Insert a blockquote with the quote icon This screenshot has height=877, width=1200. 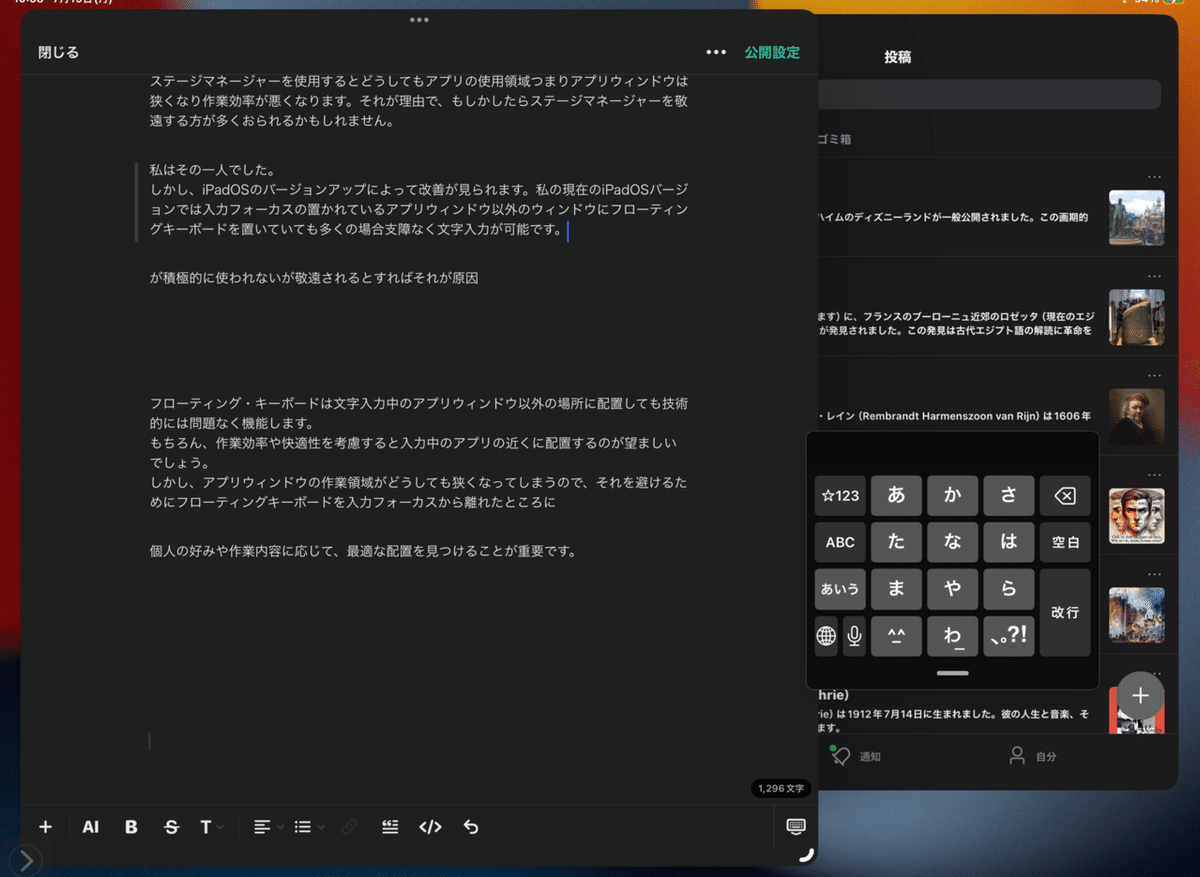[x=390, y=827]
